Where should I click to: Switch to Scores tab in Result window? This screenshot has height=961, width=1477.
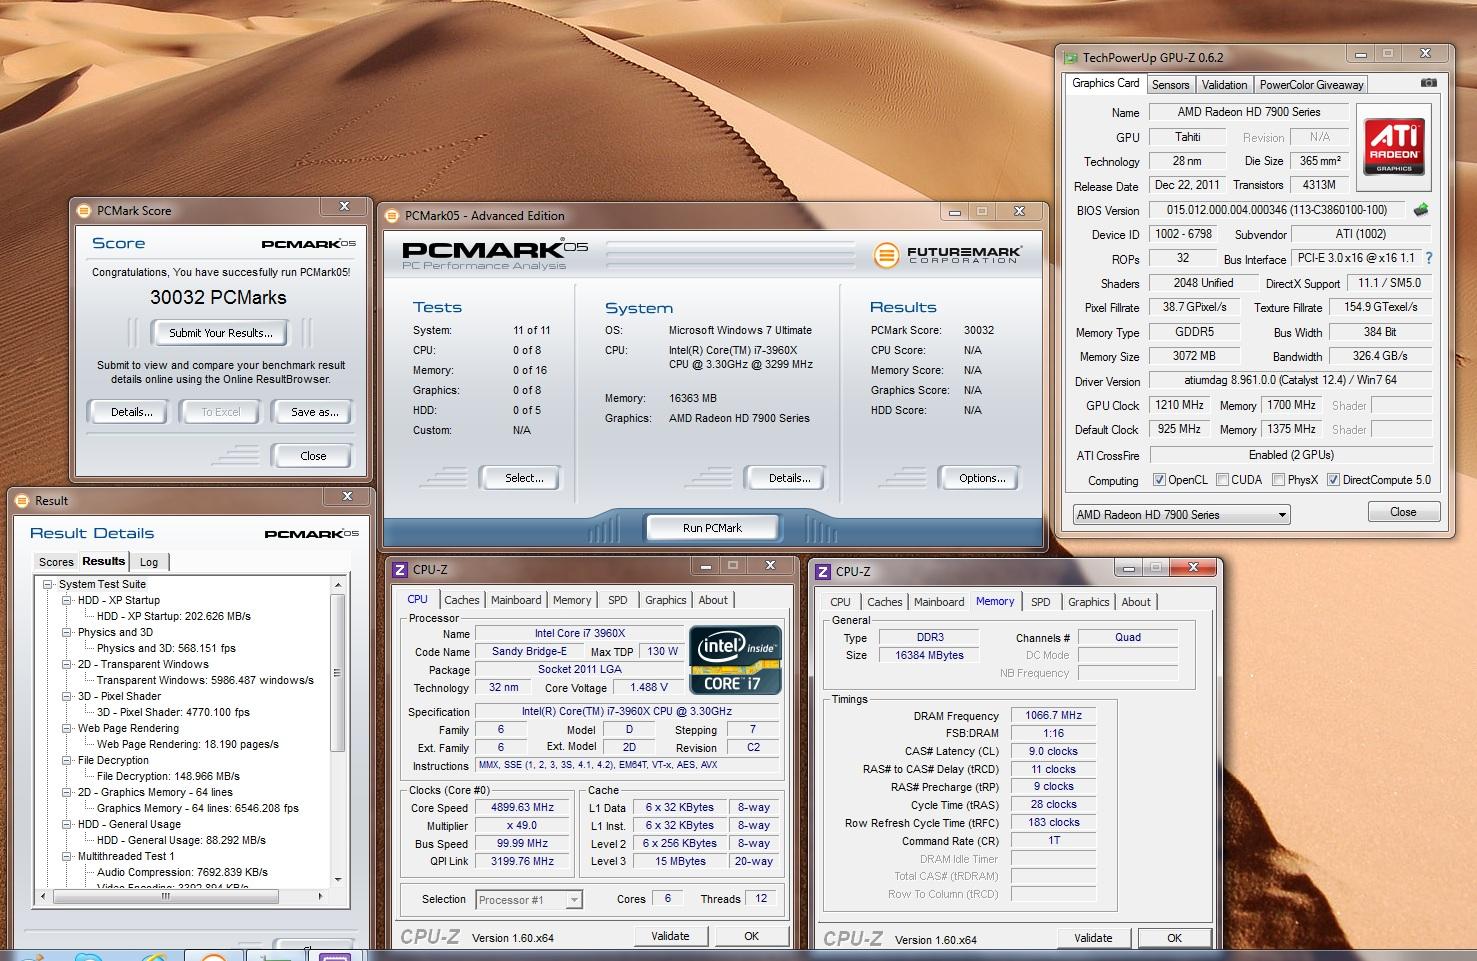(56, 562)
